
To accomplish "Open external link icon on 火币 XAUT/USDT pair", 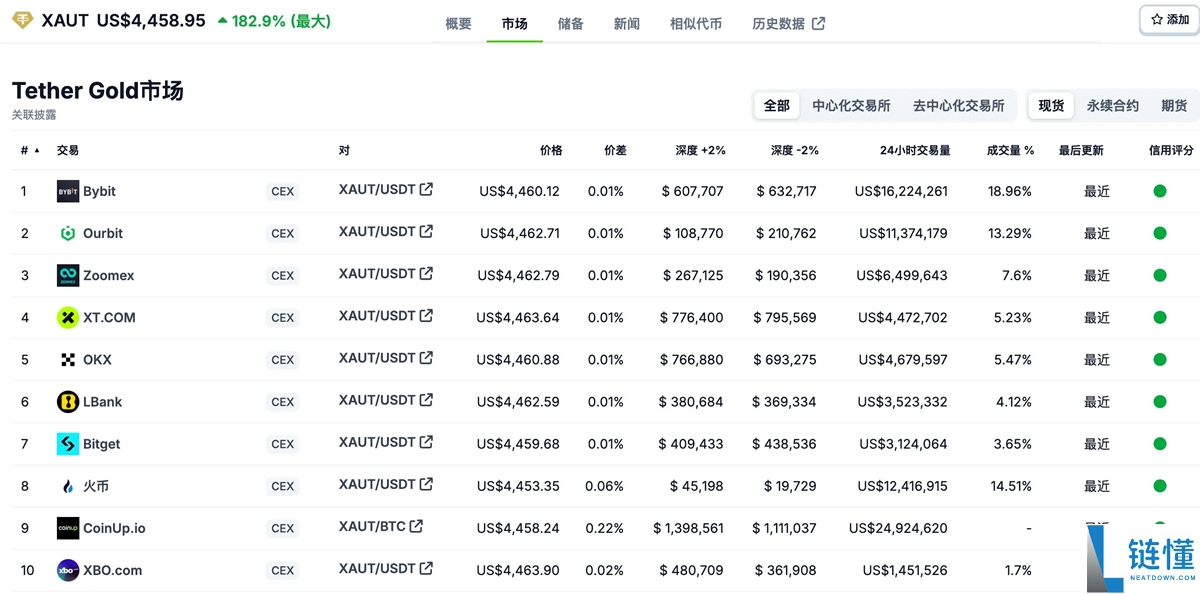I will click(427, 484).
